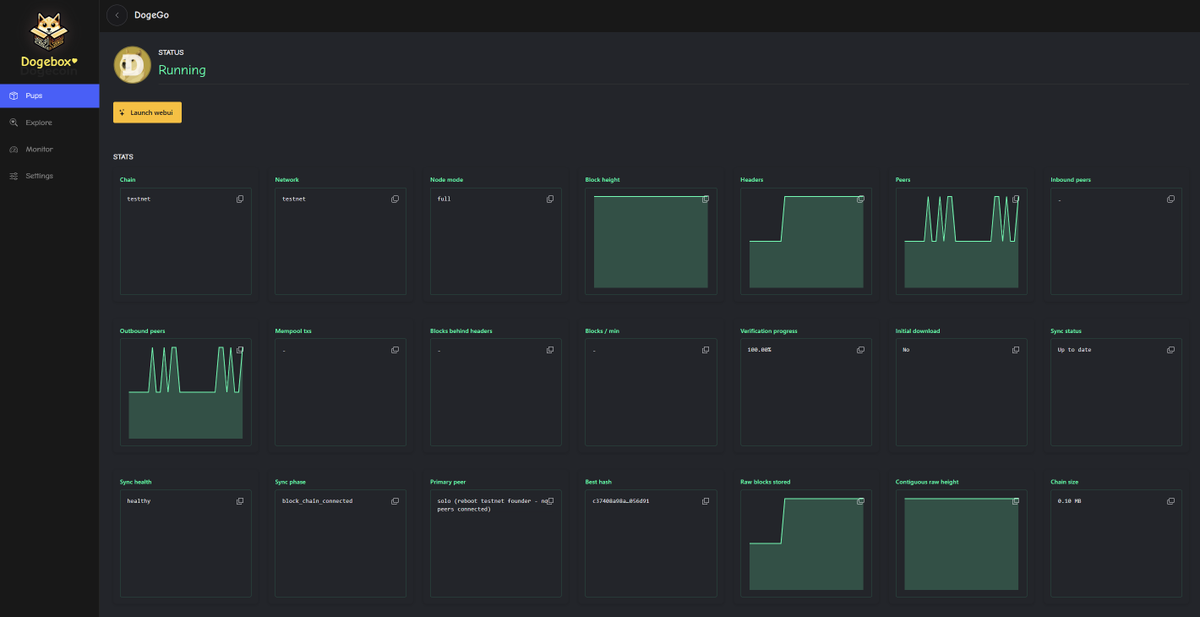The width and height of the screenshot is (1200, 617).
Task: Click the 'No' initial download value
Action: (906, 350)
